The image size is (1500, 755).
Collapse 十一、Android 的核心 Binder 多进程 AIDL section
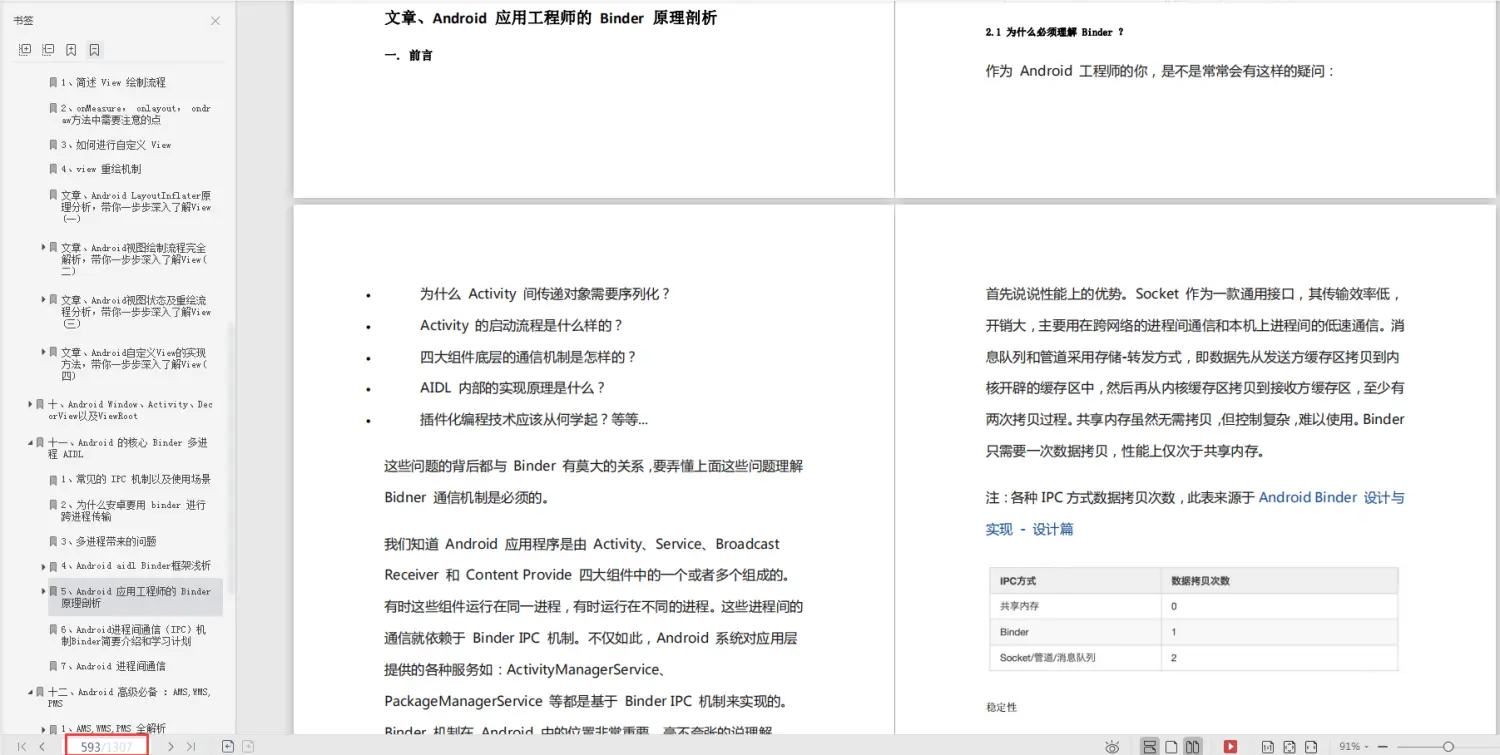pos(30,442)
